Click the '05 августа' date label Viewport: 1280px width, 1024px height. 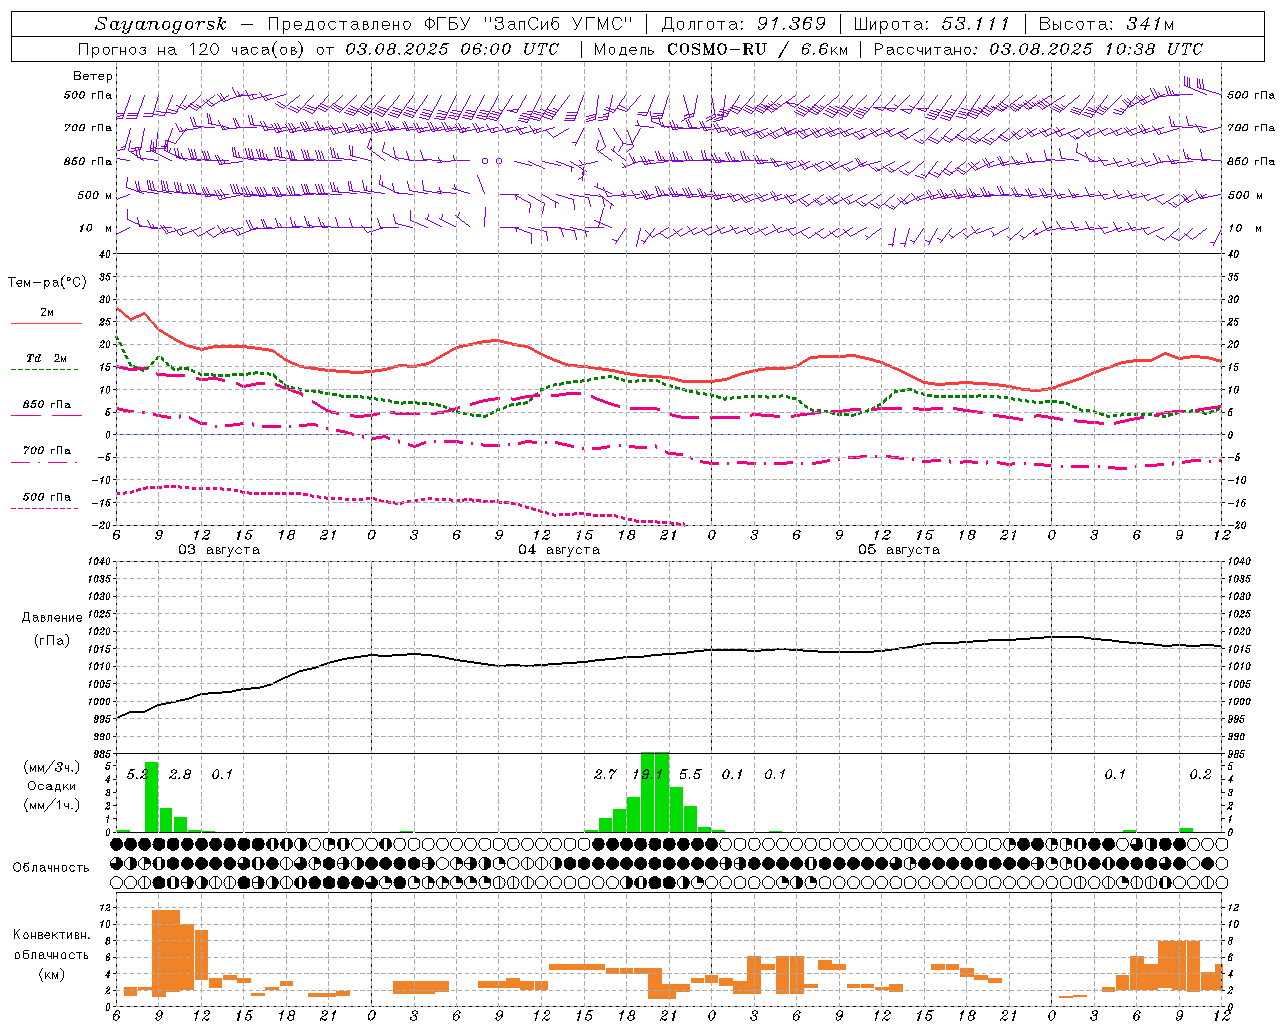pyautogui.click(x=899, y=550)
